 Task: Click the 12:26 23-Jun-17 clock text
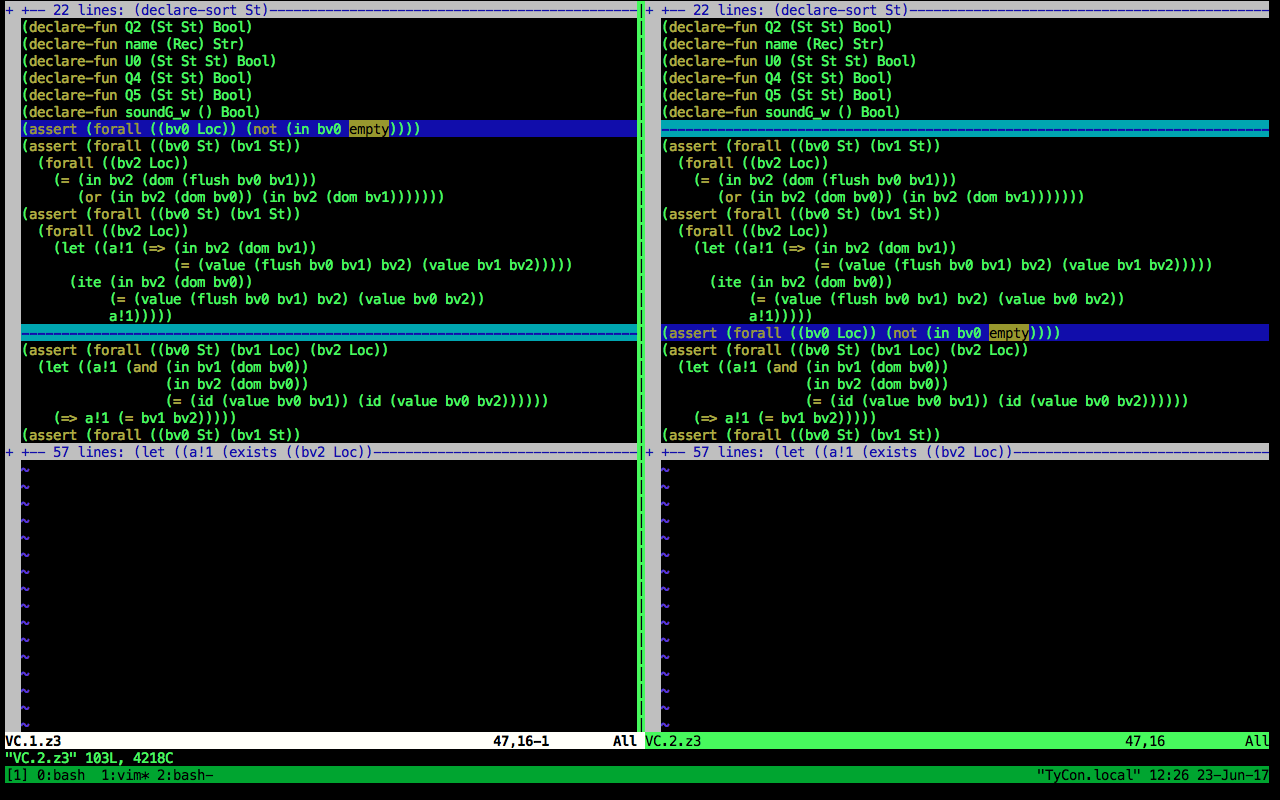(x=1208, y=775)
